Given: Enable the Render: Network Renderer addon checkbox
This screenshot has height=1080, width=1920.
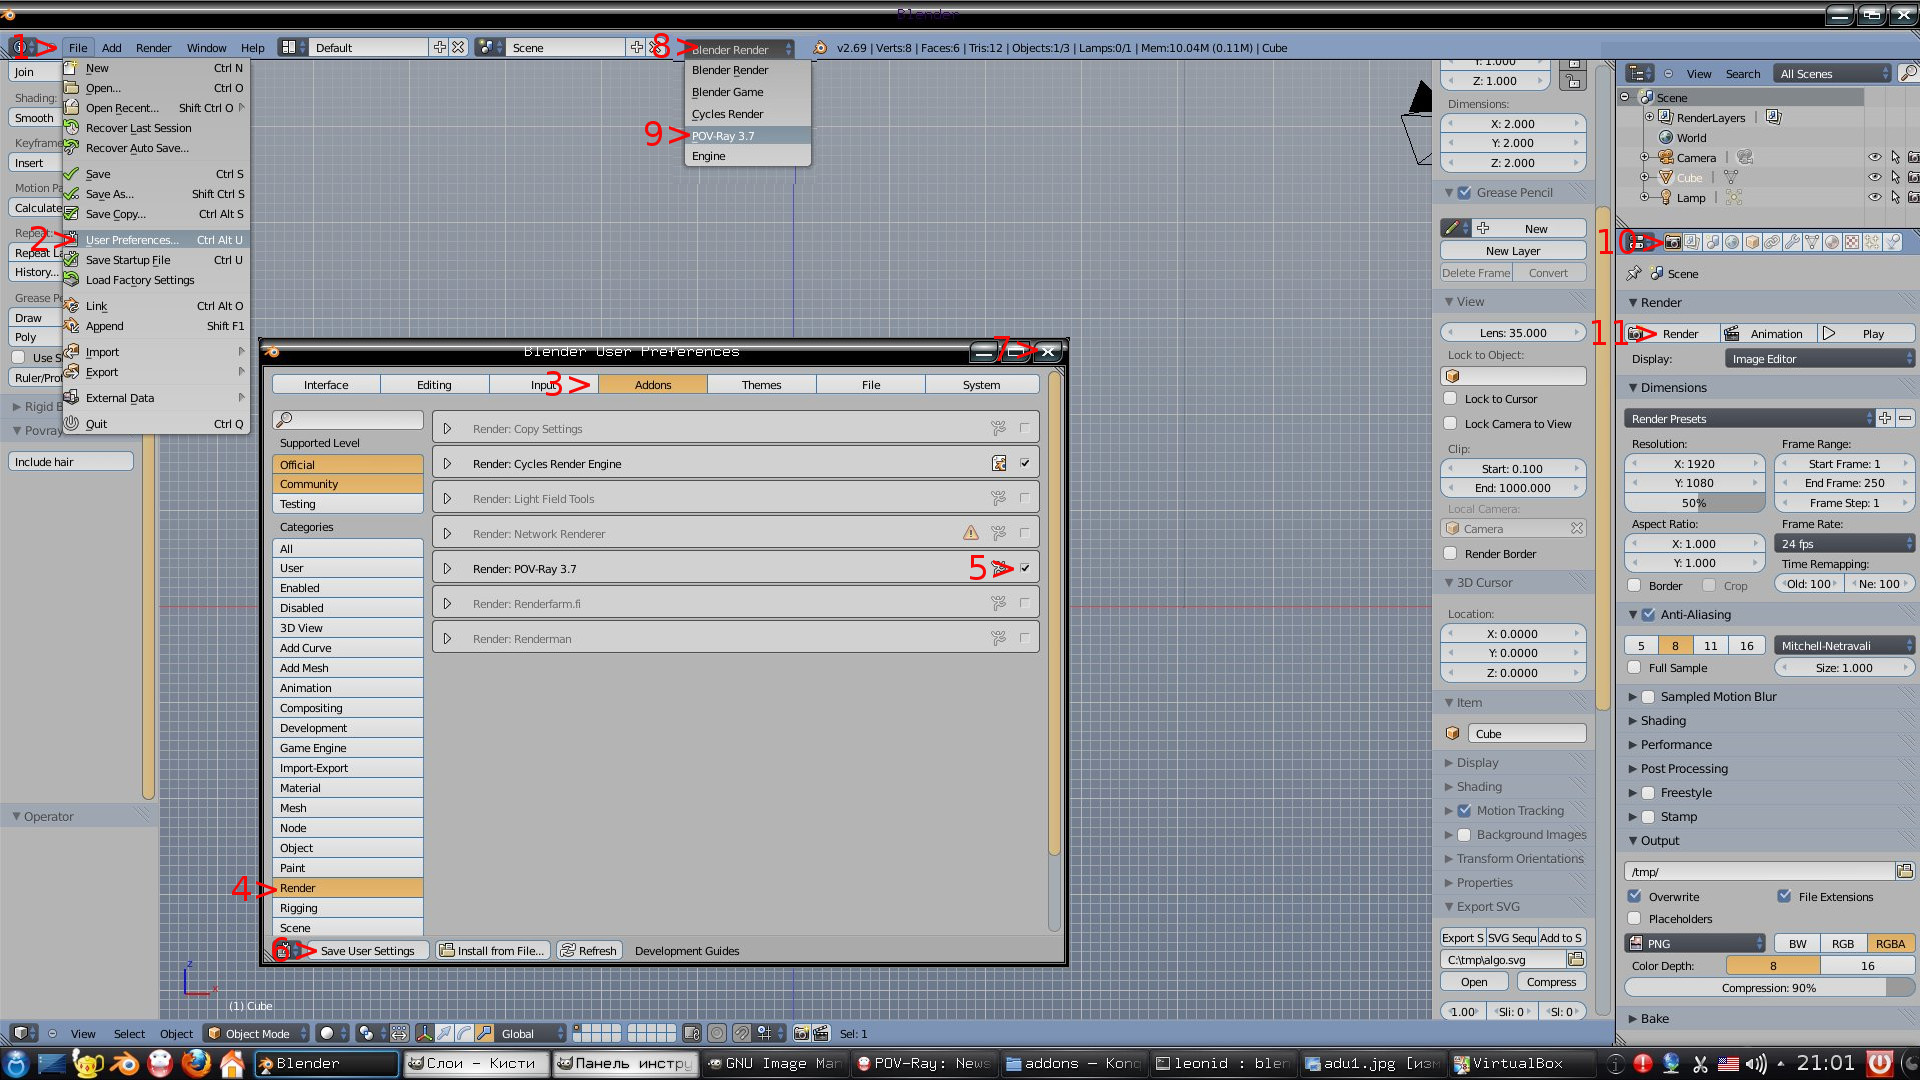Looking at the screenshot, I should (x=1024, y=533).
